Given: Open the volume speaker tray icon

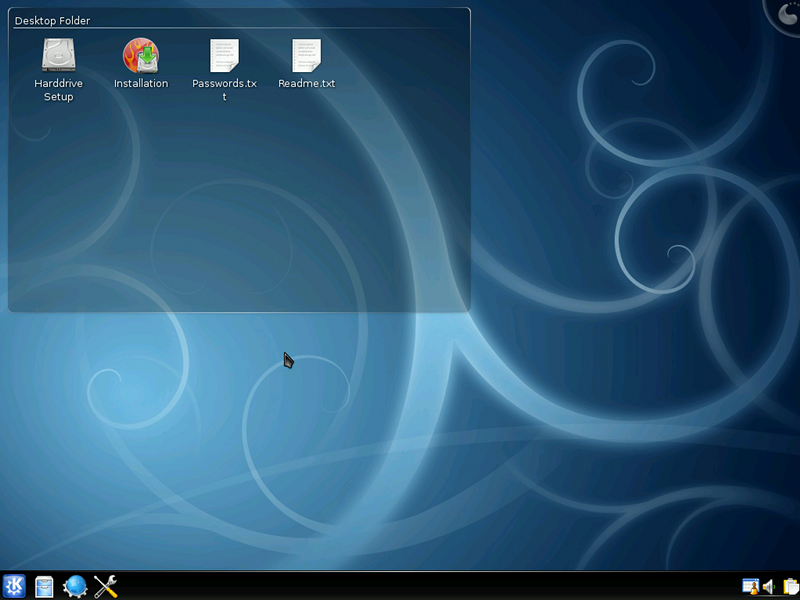Looking at the screenshot, I should point(769,587).
